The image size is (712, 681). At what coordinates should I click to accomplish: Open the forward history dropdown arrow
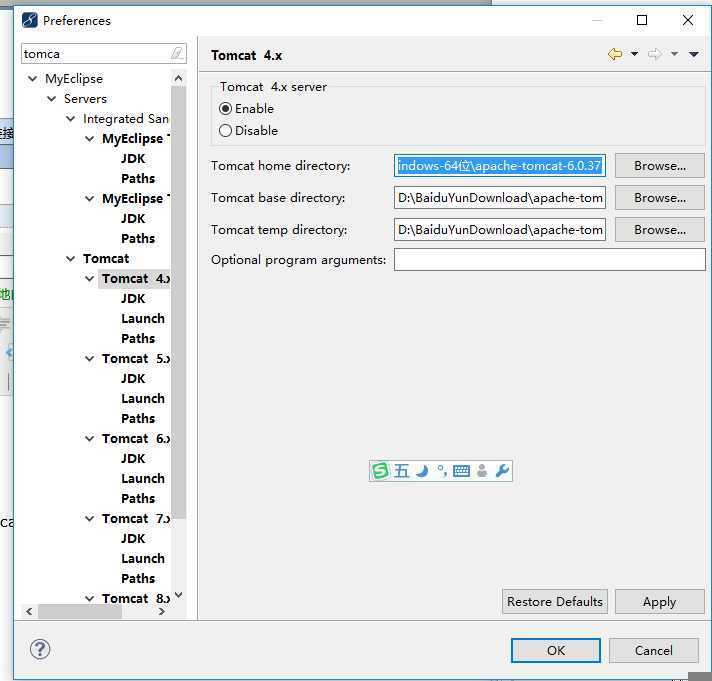674,54
